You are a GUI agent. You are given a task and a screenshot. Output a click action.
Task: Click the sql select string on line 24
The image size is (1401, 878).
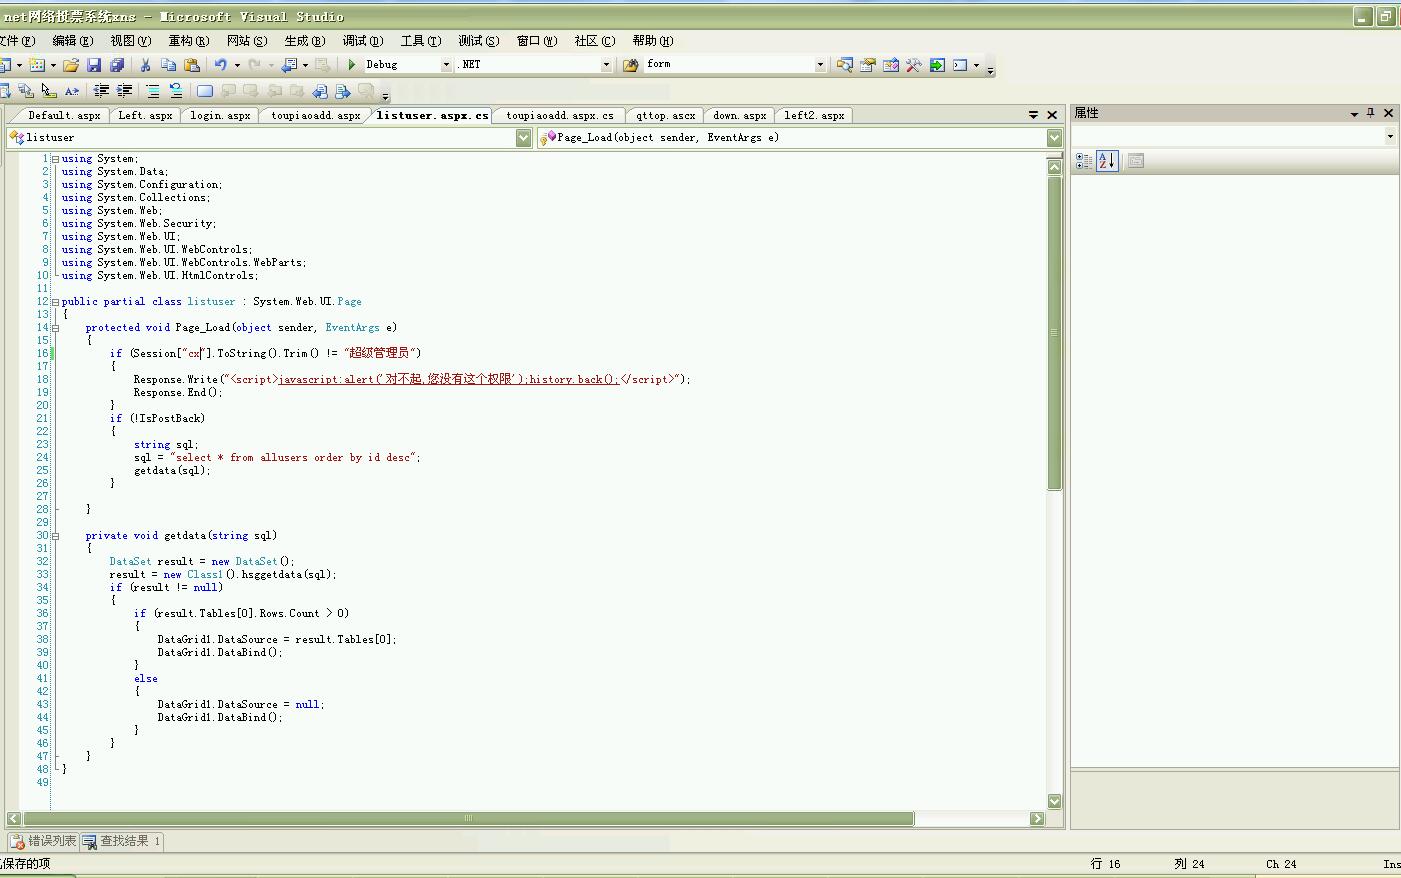coord(292,457)
